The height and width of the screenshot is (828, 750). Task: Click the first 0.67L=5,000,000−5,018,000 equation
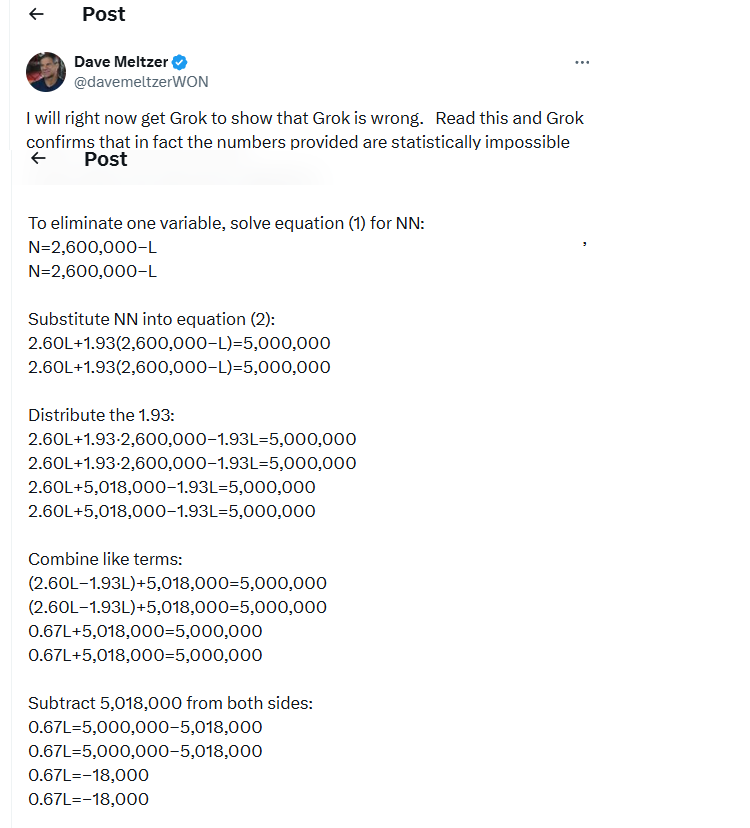(x=145, y=727)
